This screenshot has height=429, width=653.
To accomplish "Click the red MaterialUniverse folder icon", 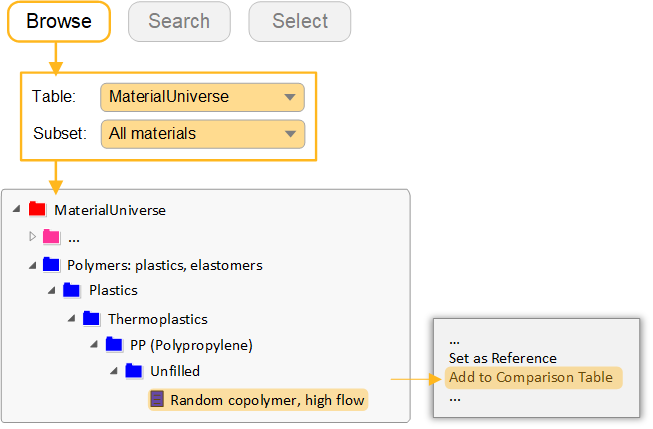I will [x=38, y=209].
